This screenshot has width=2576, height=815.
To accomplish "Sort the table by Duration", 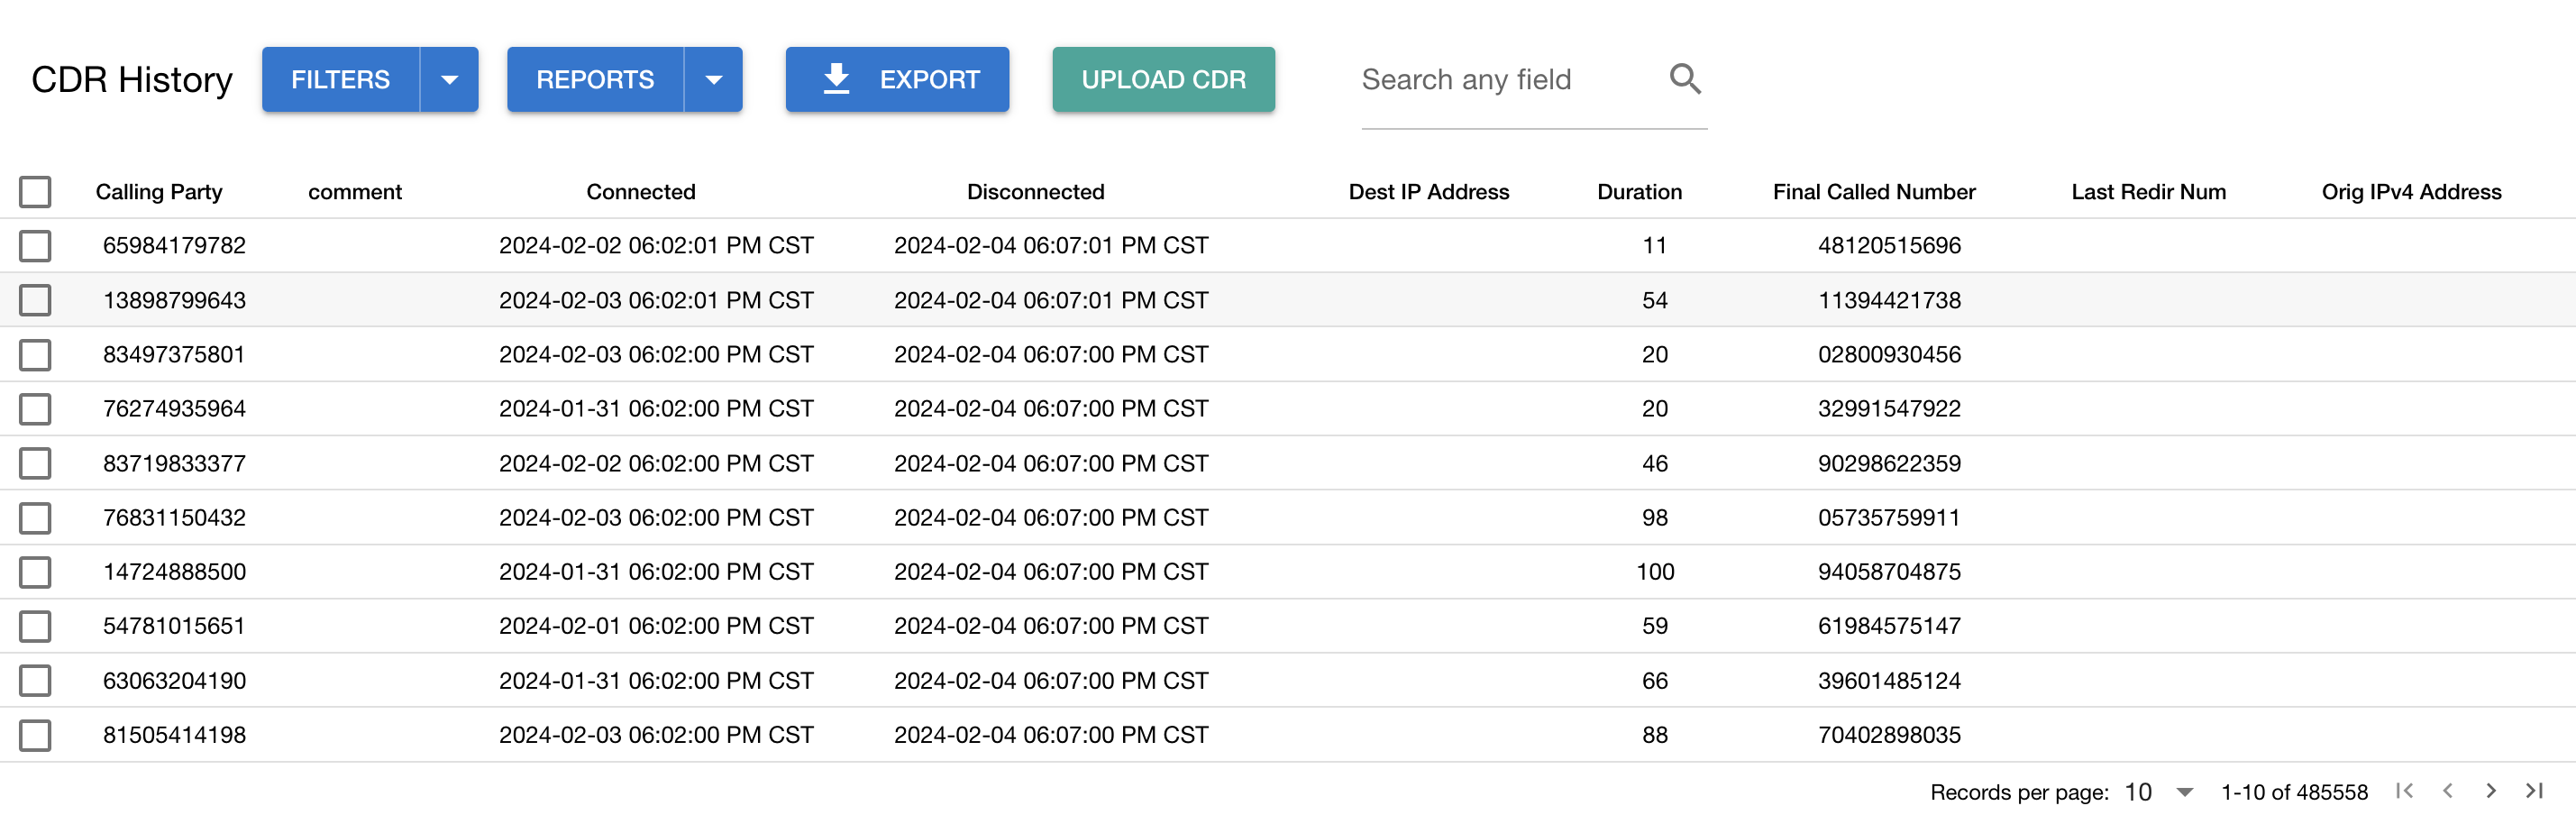I will pyautogui.click(x=1640, y=191).
